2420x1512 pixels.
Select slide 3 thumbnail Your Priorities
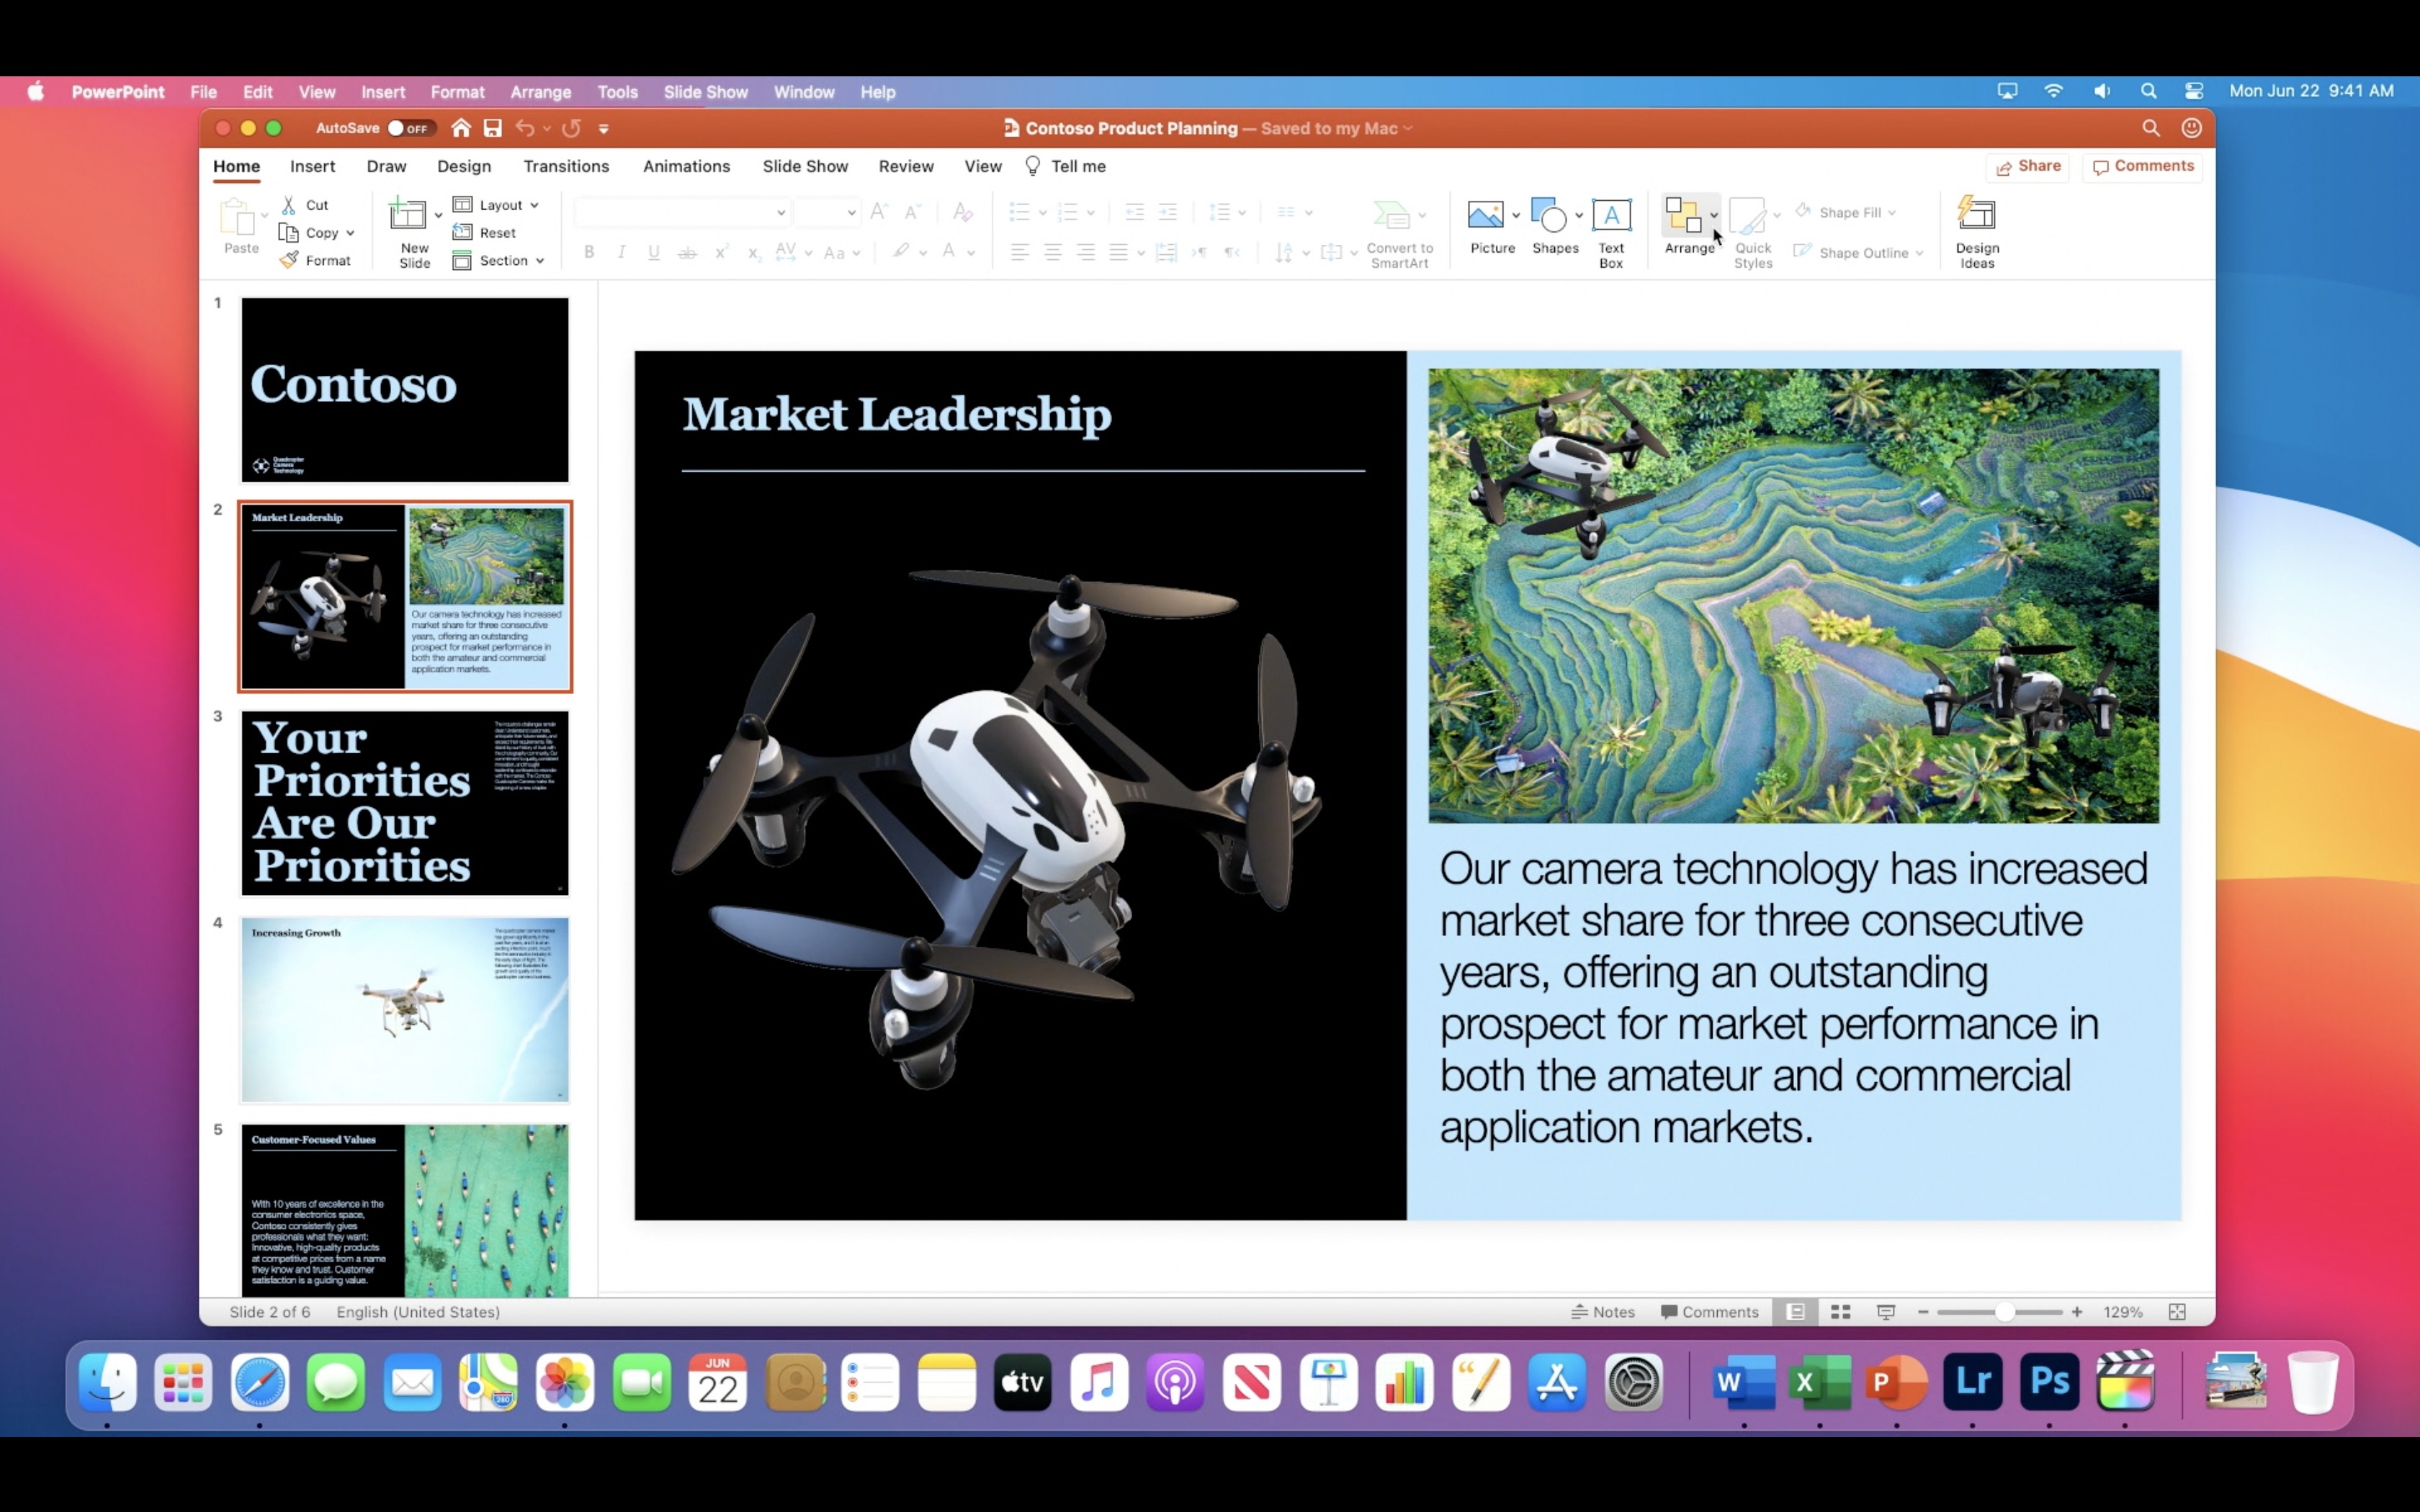pos(405,803)
